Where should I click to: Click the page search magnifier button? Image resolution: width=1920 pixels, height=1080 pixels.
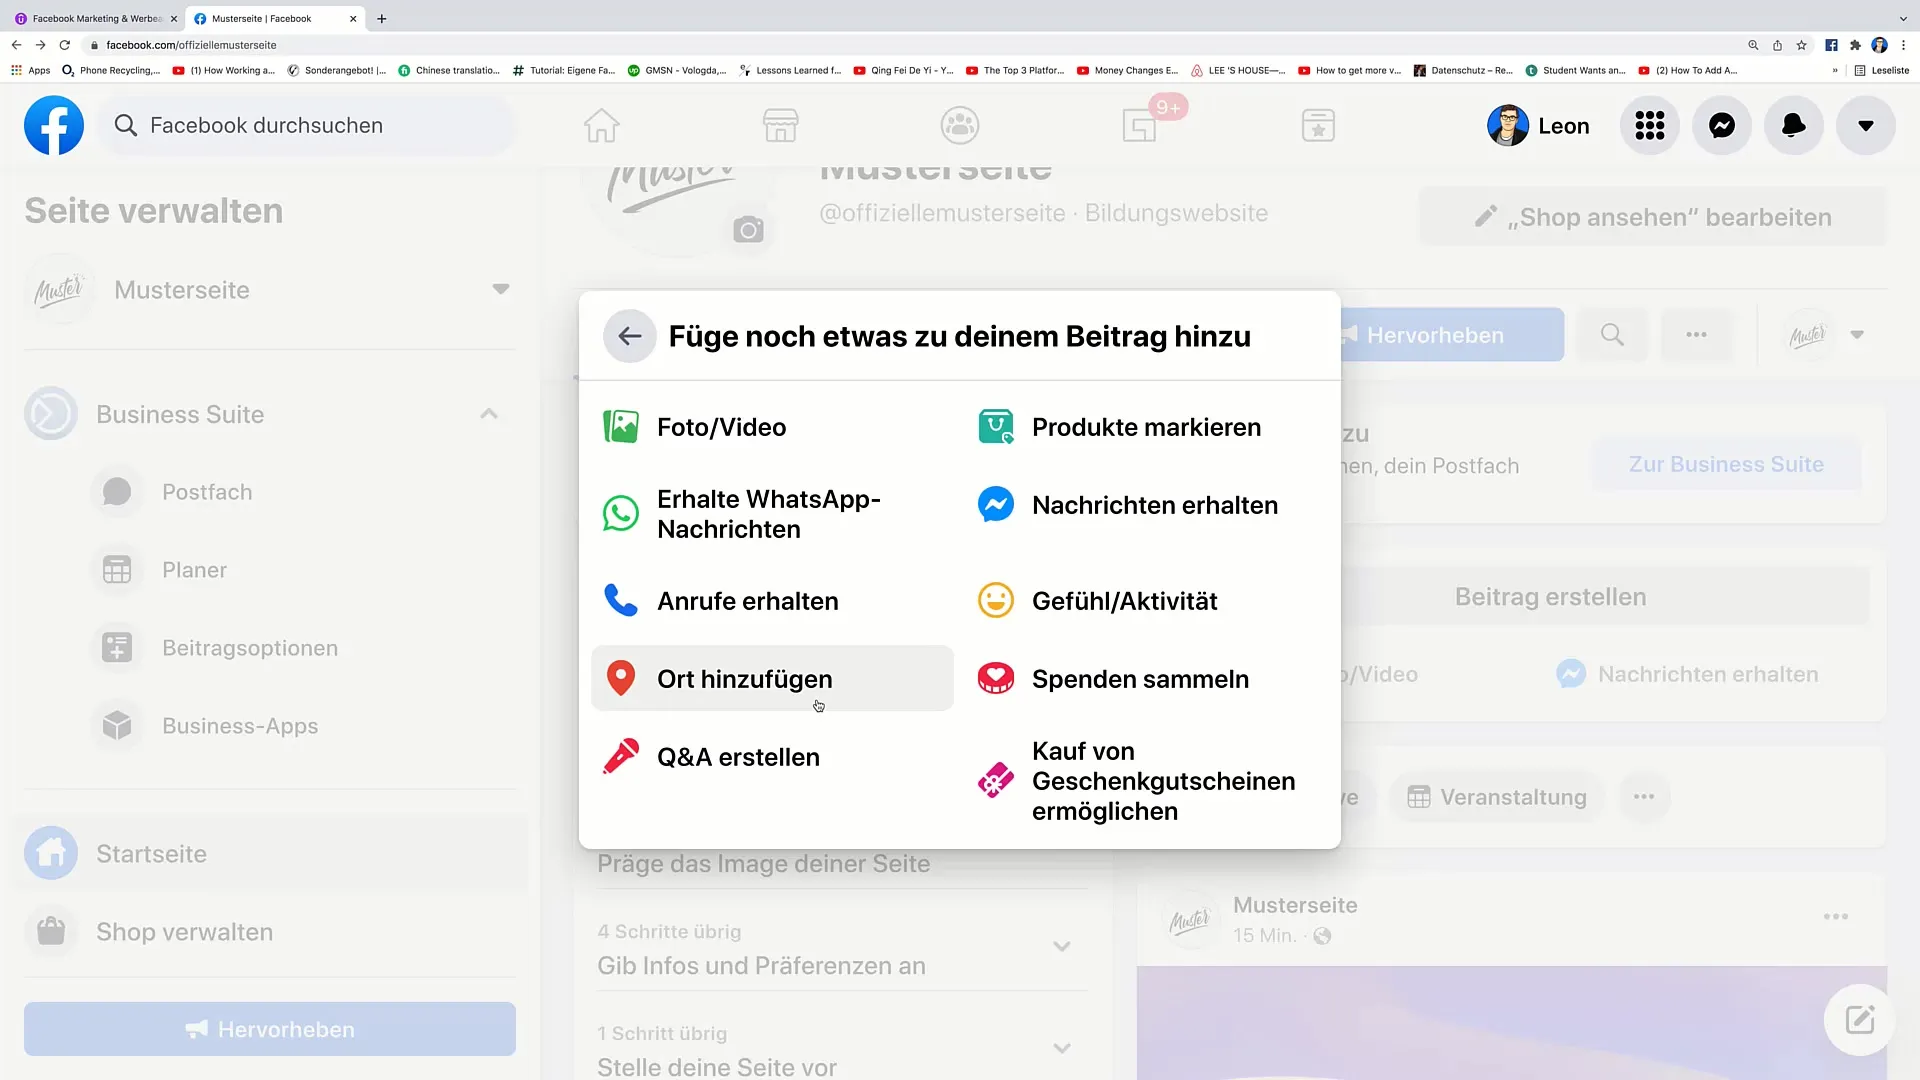click(1612, 335)
